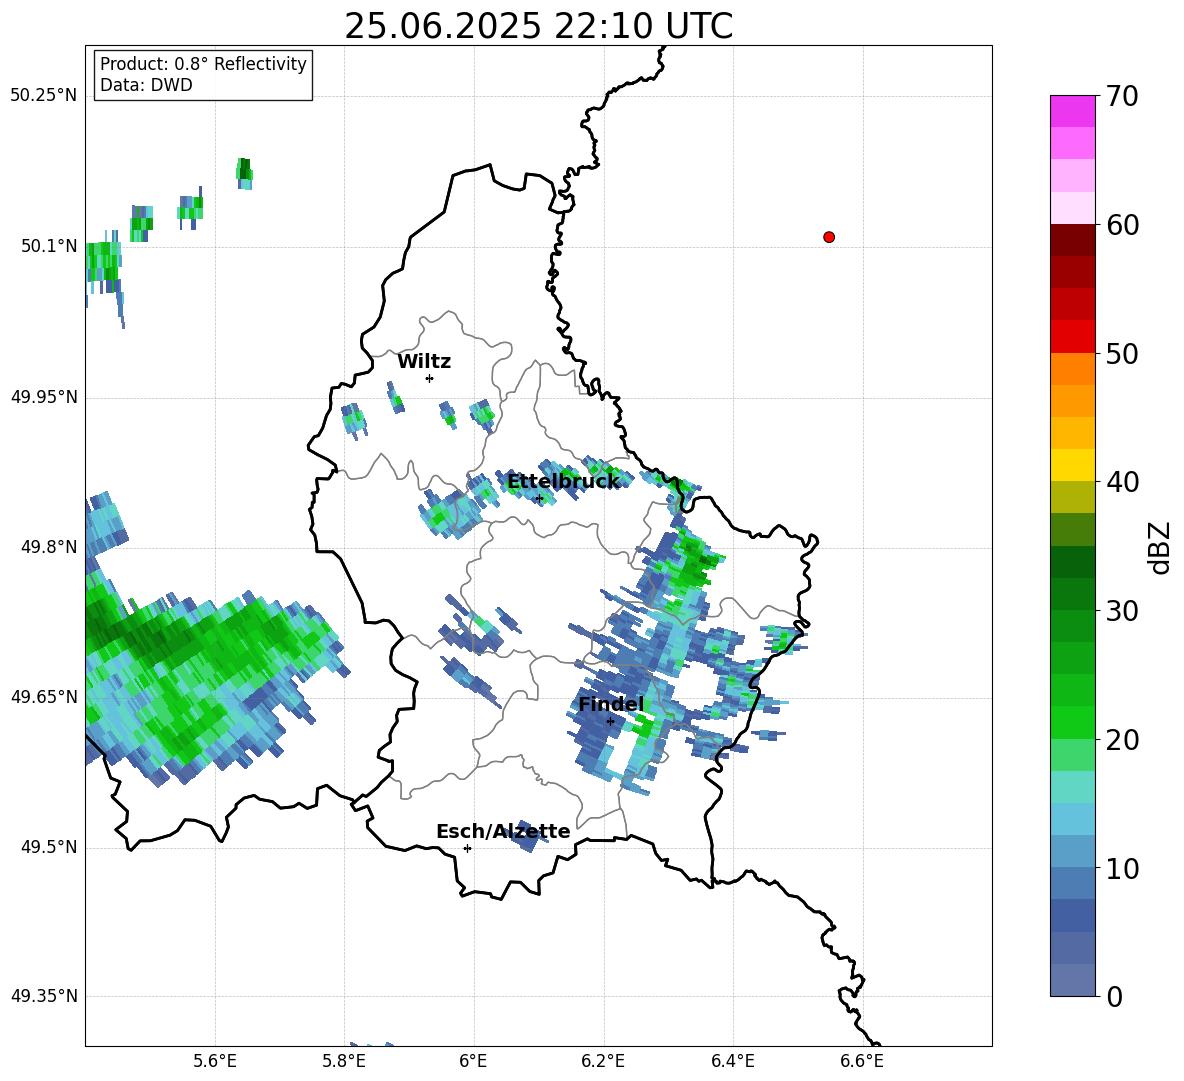Click the 30 colorbar tick label
This screenshot has height=1081, width=1184.
pos(1122,611)
